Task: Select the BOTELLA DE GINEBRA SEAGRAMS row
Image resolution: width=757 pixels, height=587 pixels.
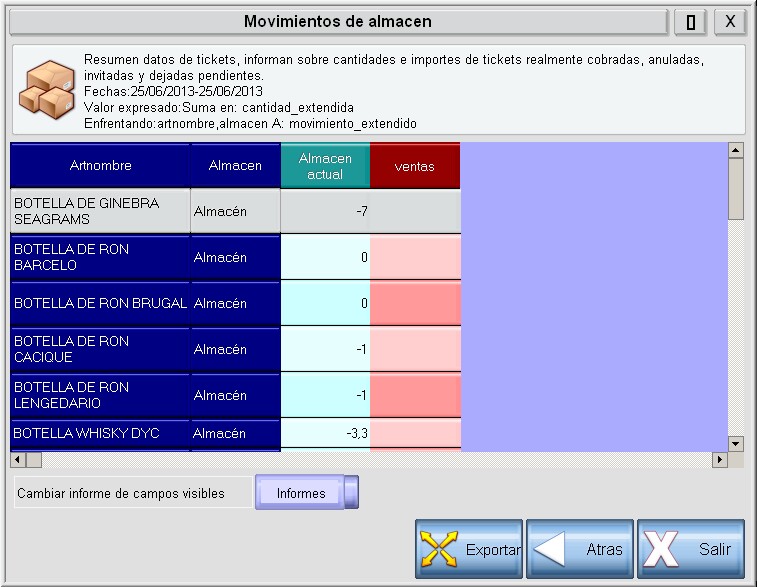Action: point(100,211)
